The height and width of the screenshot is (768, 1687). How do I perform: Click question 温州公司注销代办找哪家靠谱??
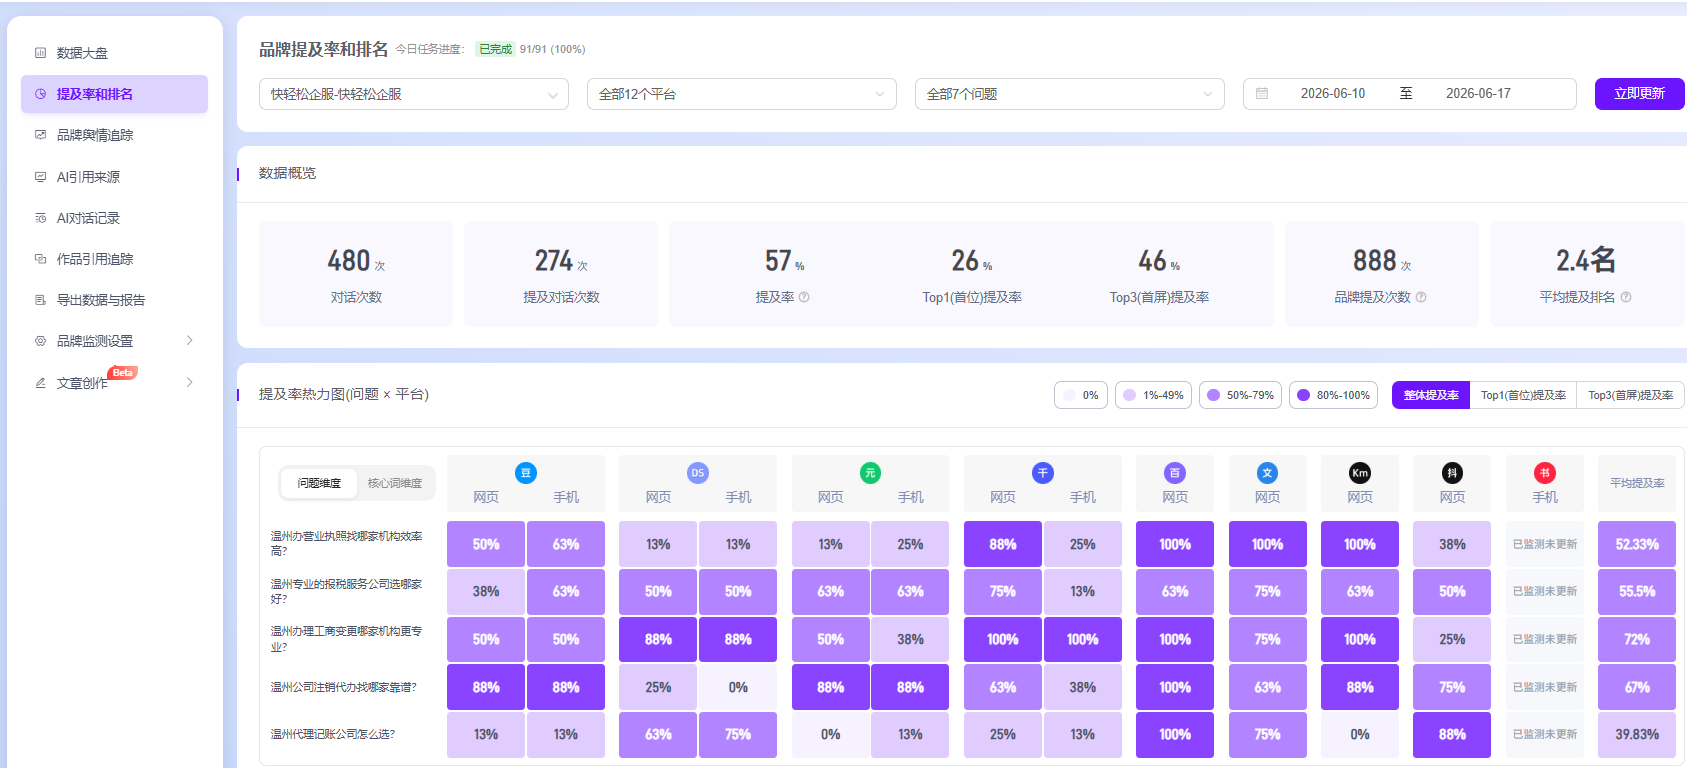coord(343,687)
